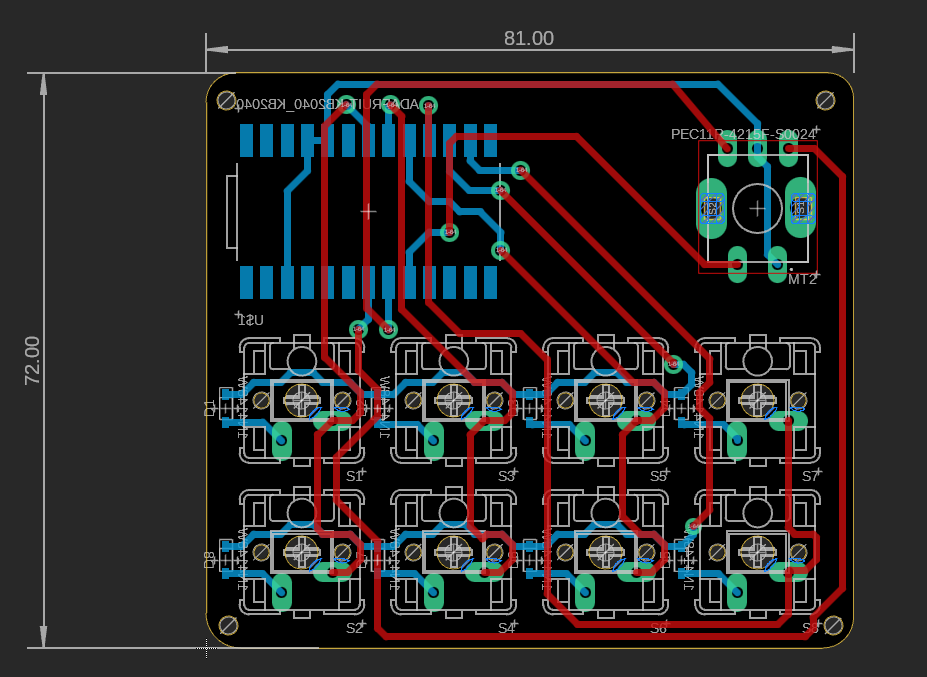Select the S1 switch label

pyautogui.click(x=354, y=476)
